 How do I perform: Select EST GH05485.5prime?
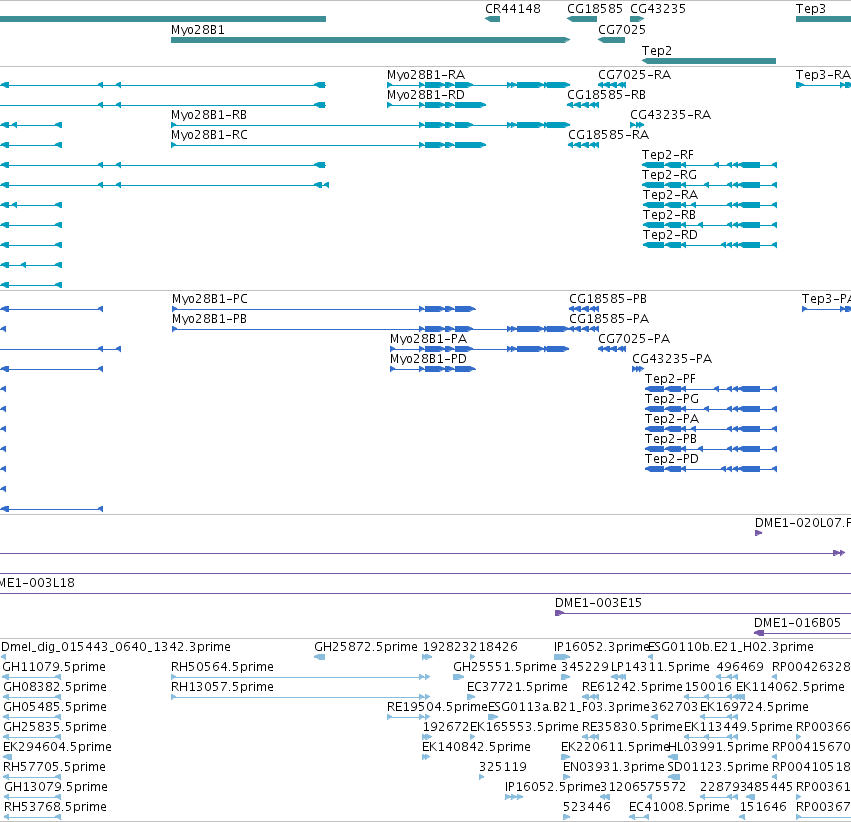click(32, 717)
